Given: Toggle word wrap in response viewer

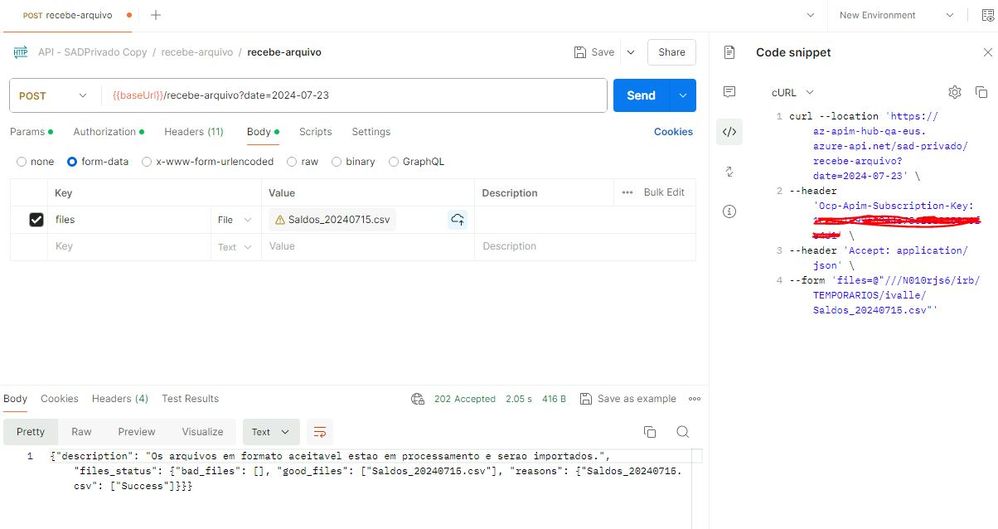Looking at the screenshot, I should coord(319,432).
